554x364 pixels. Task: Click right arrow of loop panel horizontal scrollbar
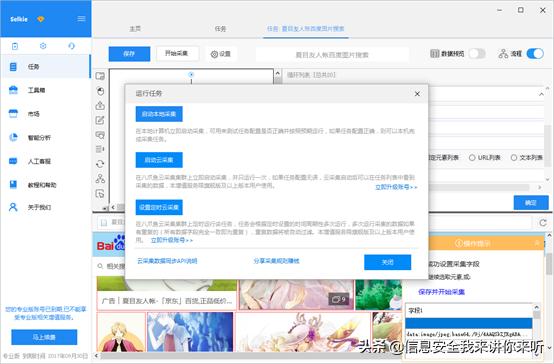pos(540,187)
